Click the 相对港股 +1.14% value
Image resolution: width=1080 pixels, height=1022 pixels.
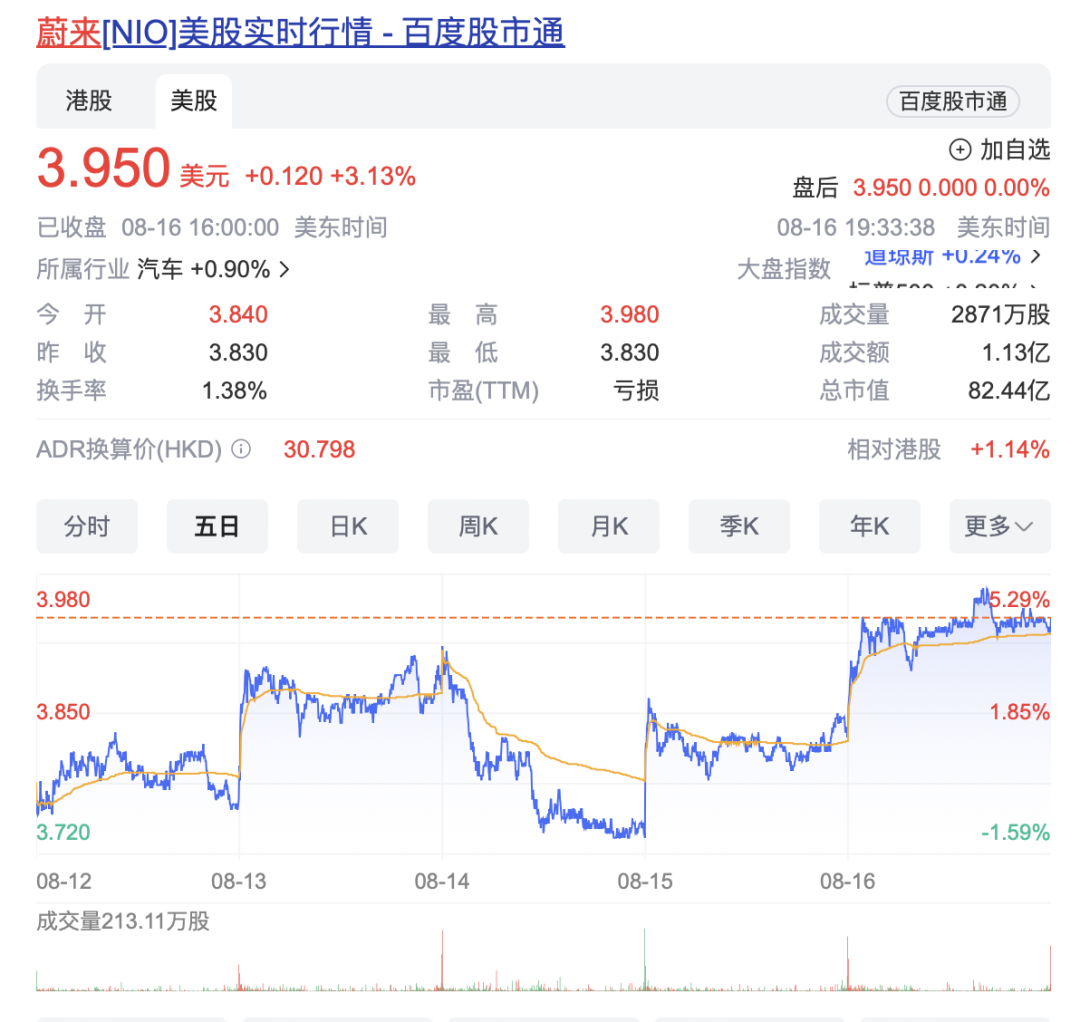(x=1010, y=450)
